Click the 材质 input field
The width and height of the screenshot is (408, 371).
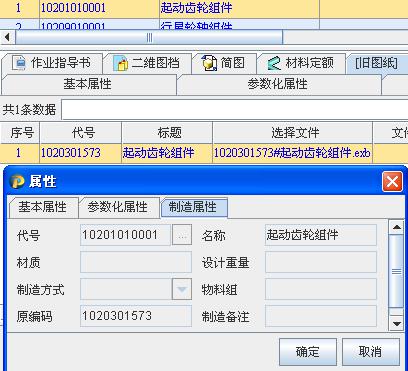[x=136, y=262]
